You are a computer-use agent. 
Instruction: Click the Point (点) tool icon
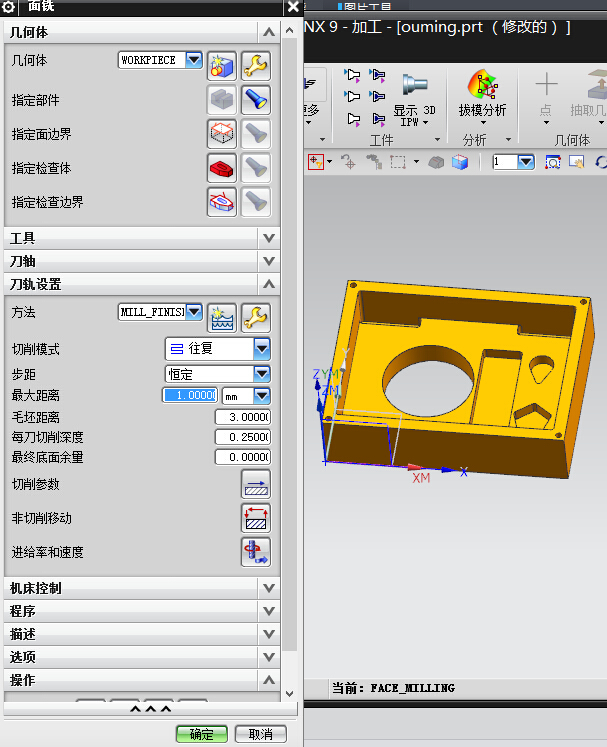546,85
